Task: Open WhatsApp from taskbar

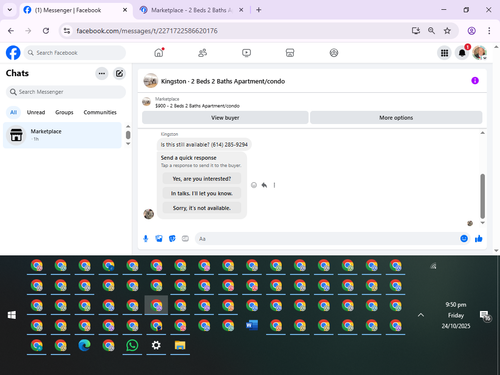Action: click(x=132, y=345)
